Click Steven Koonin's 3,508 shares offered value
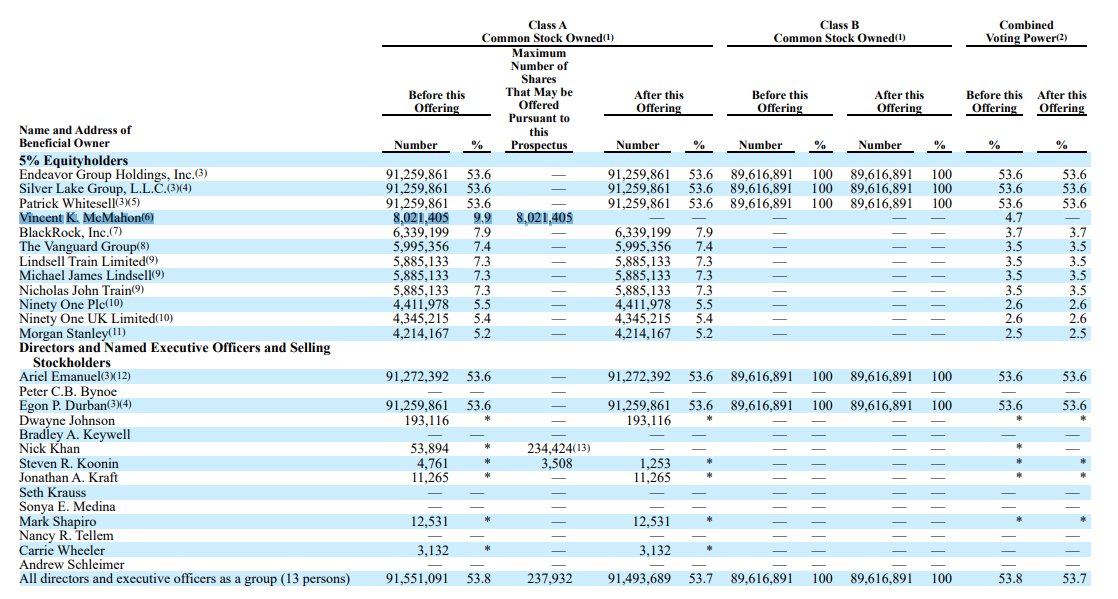 557,464
